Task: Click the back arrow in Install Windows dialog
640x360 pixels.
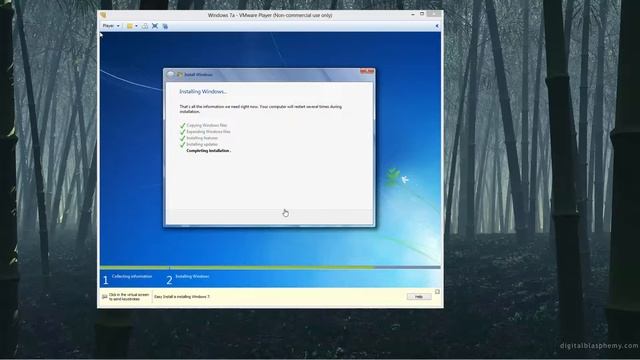Action: (171, 74)
